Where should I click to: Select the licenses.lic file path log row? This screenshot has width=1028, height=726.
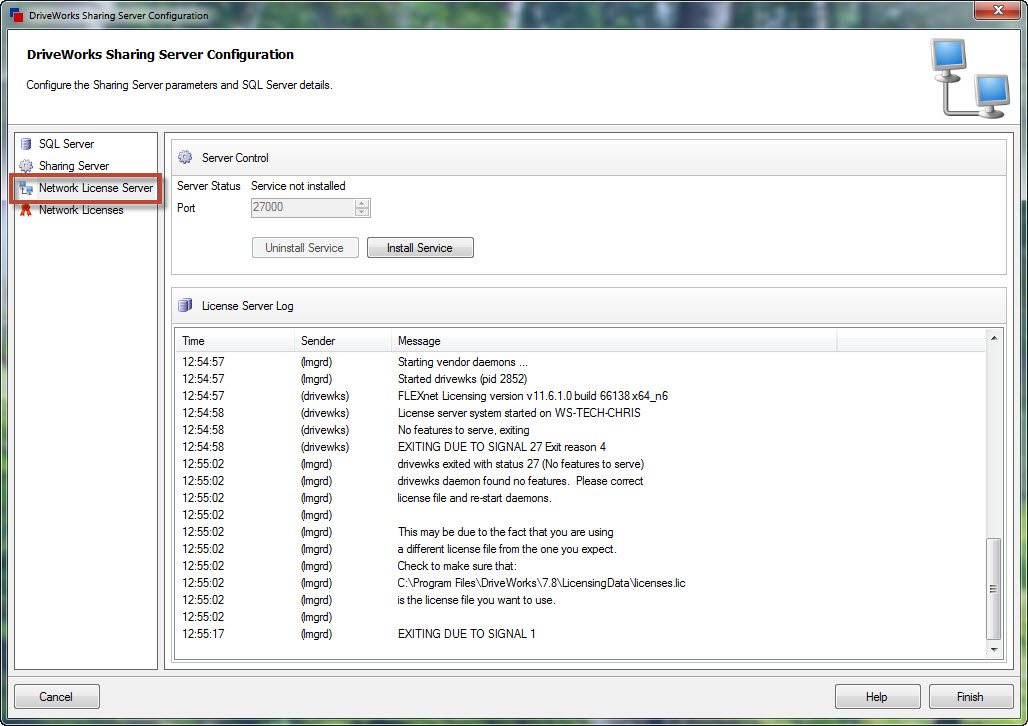(581, 583)
